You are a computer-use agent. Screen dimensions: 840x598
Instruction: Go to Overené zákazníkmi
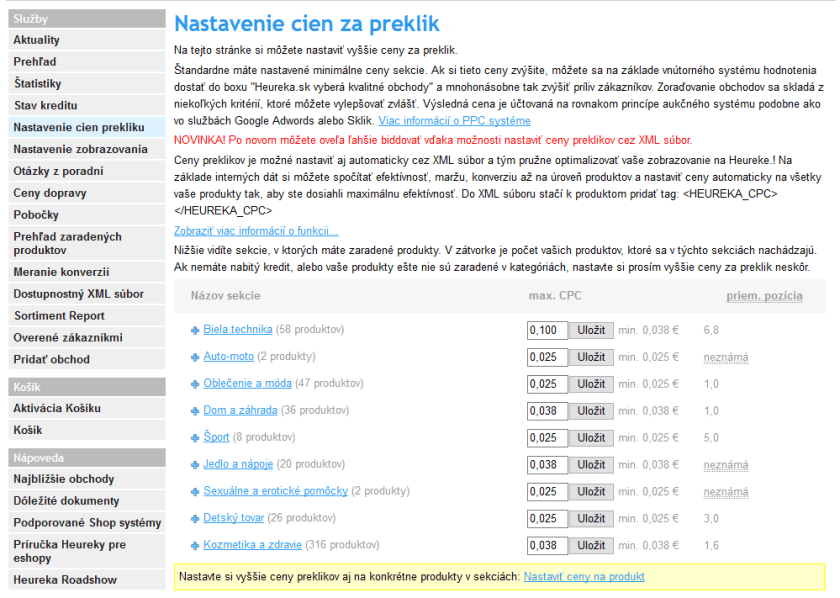click(87, 338)
